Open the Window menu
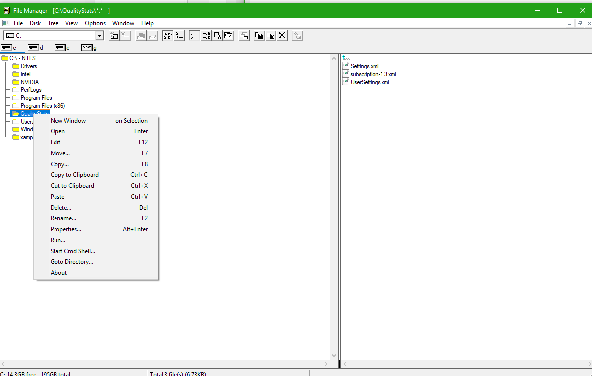The width and height of the screenshot is (592, 376). point(123,23)
